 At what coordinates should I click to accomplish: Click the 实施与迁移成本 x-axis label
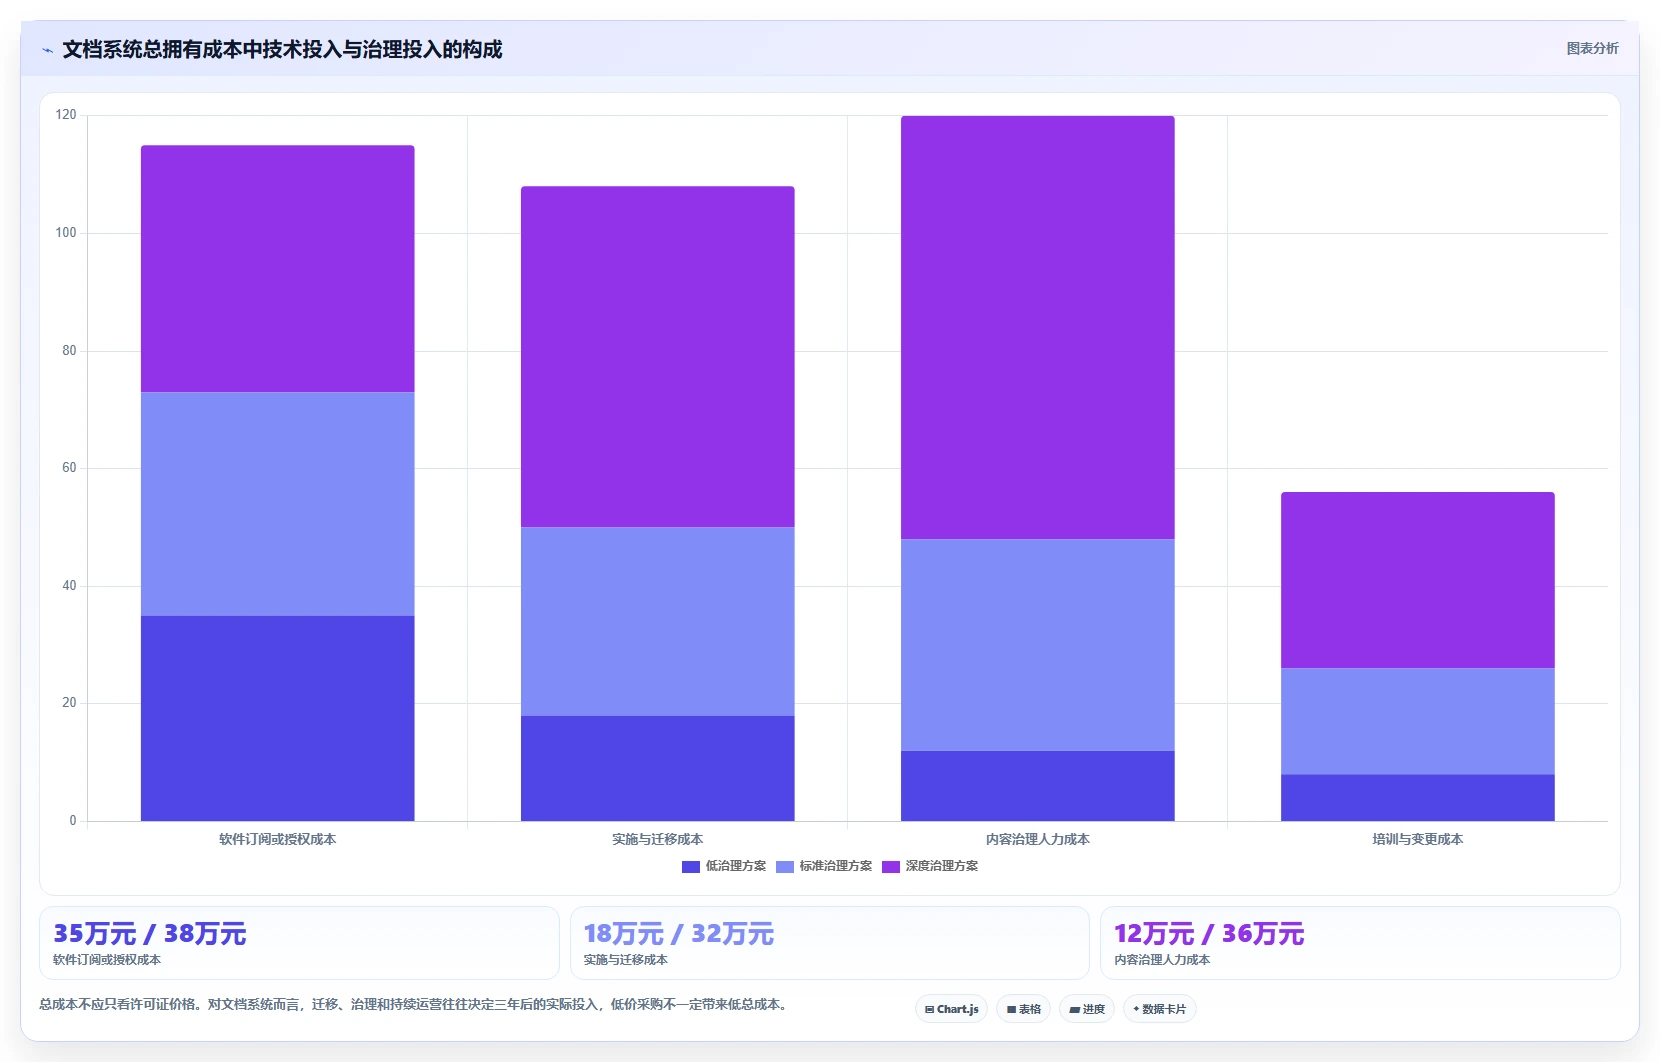point(657,839)
